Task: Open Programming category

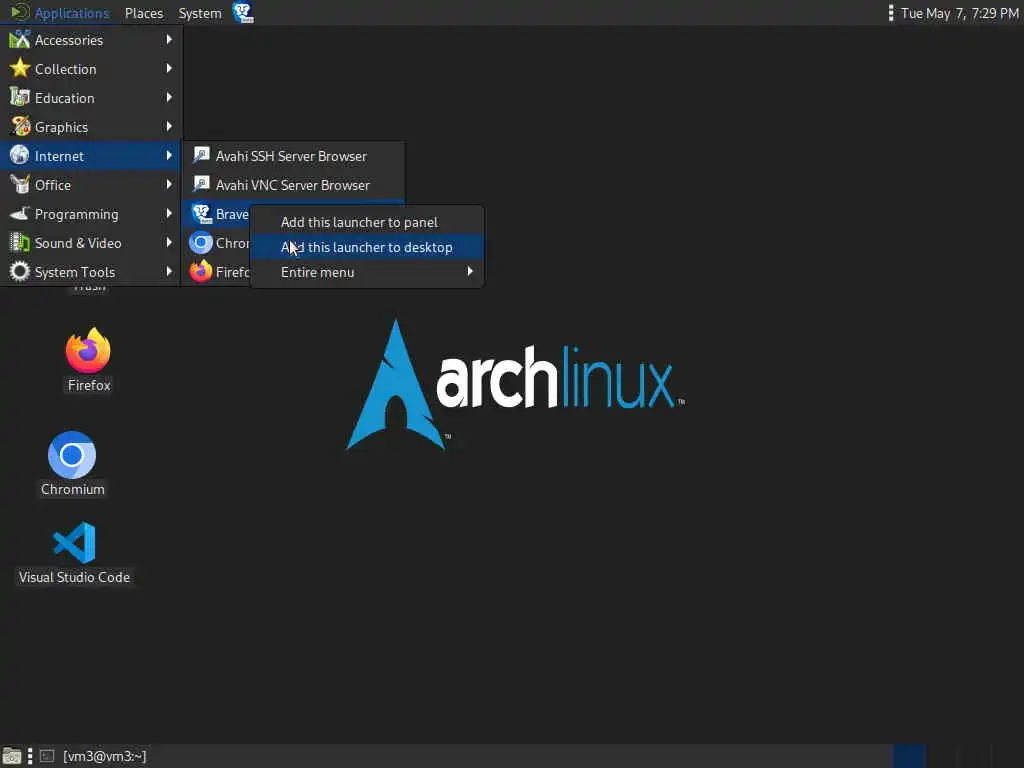Action: point(90,214)
